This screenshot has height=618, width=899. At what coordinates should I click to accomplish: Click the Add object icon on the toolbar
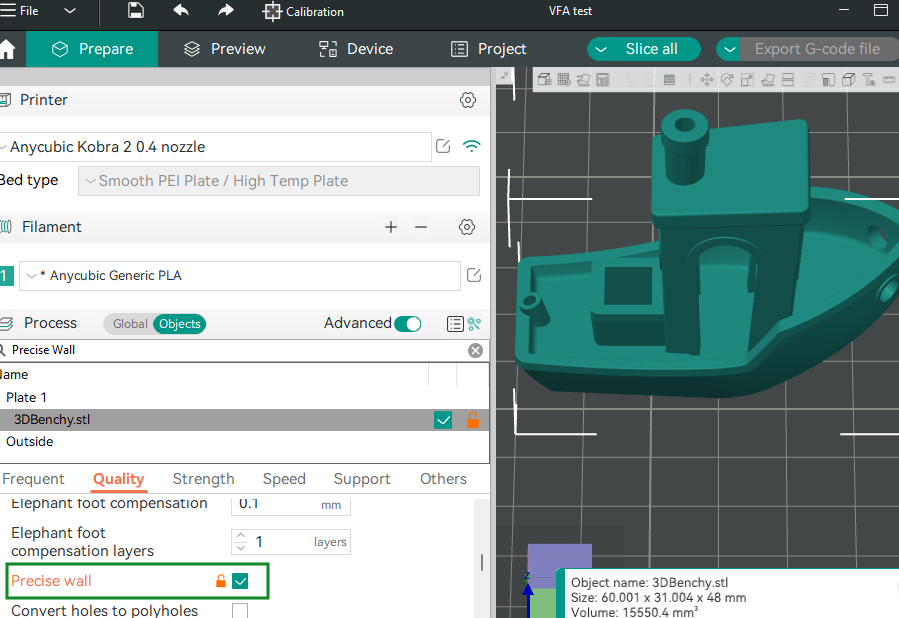point(544,79)
